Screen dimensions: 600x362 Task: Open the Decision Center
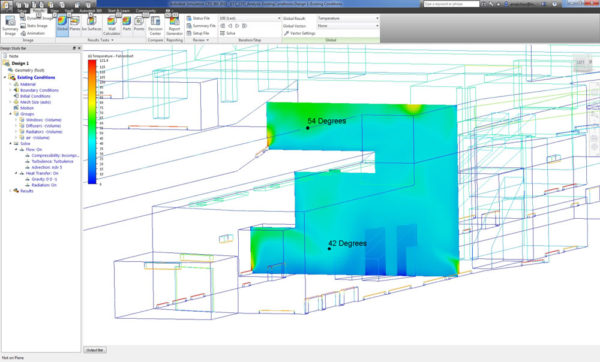point(155,25)
